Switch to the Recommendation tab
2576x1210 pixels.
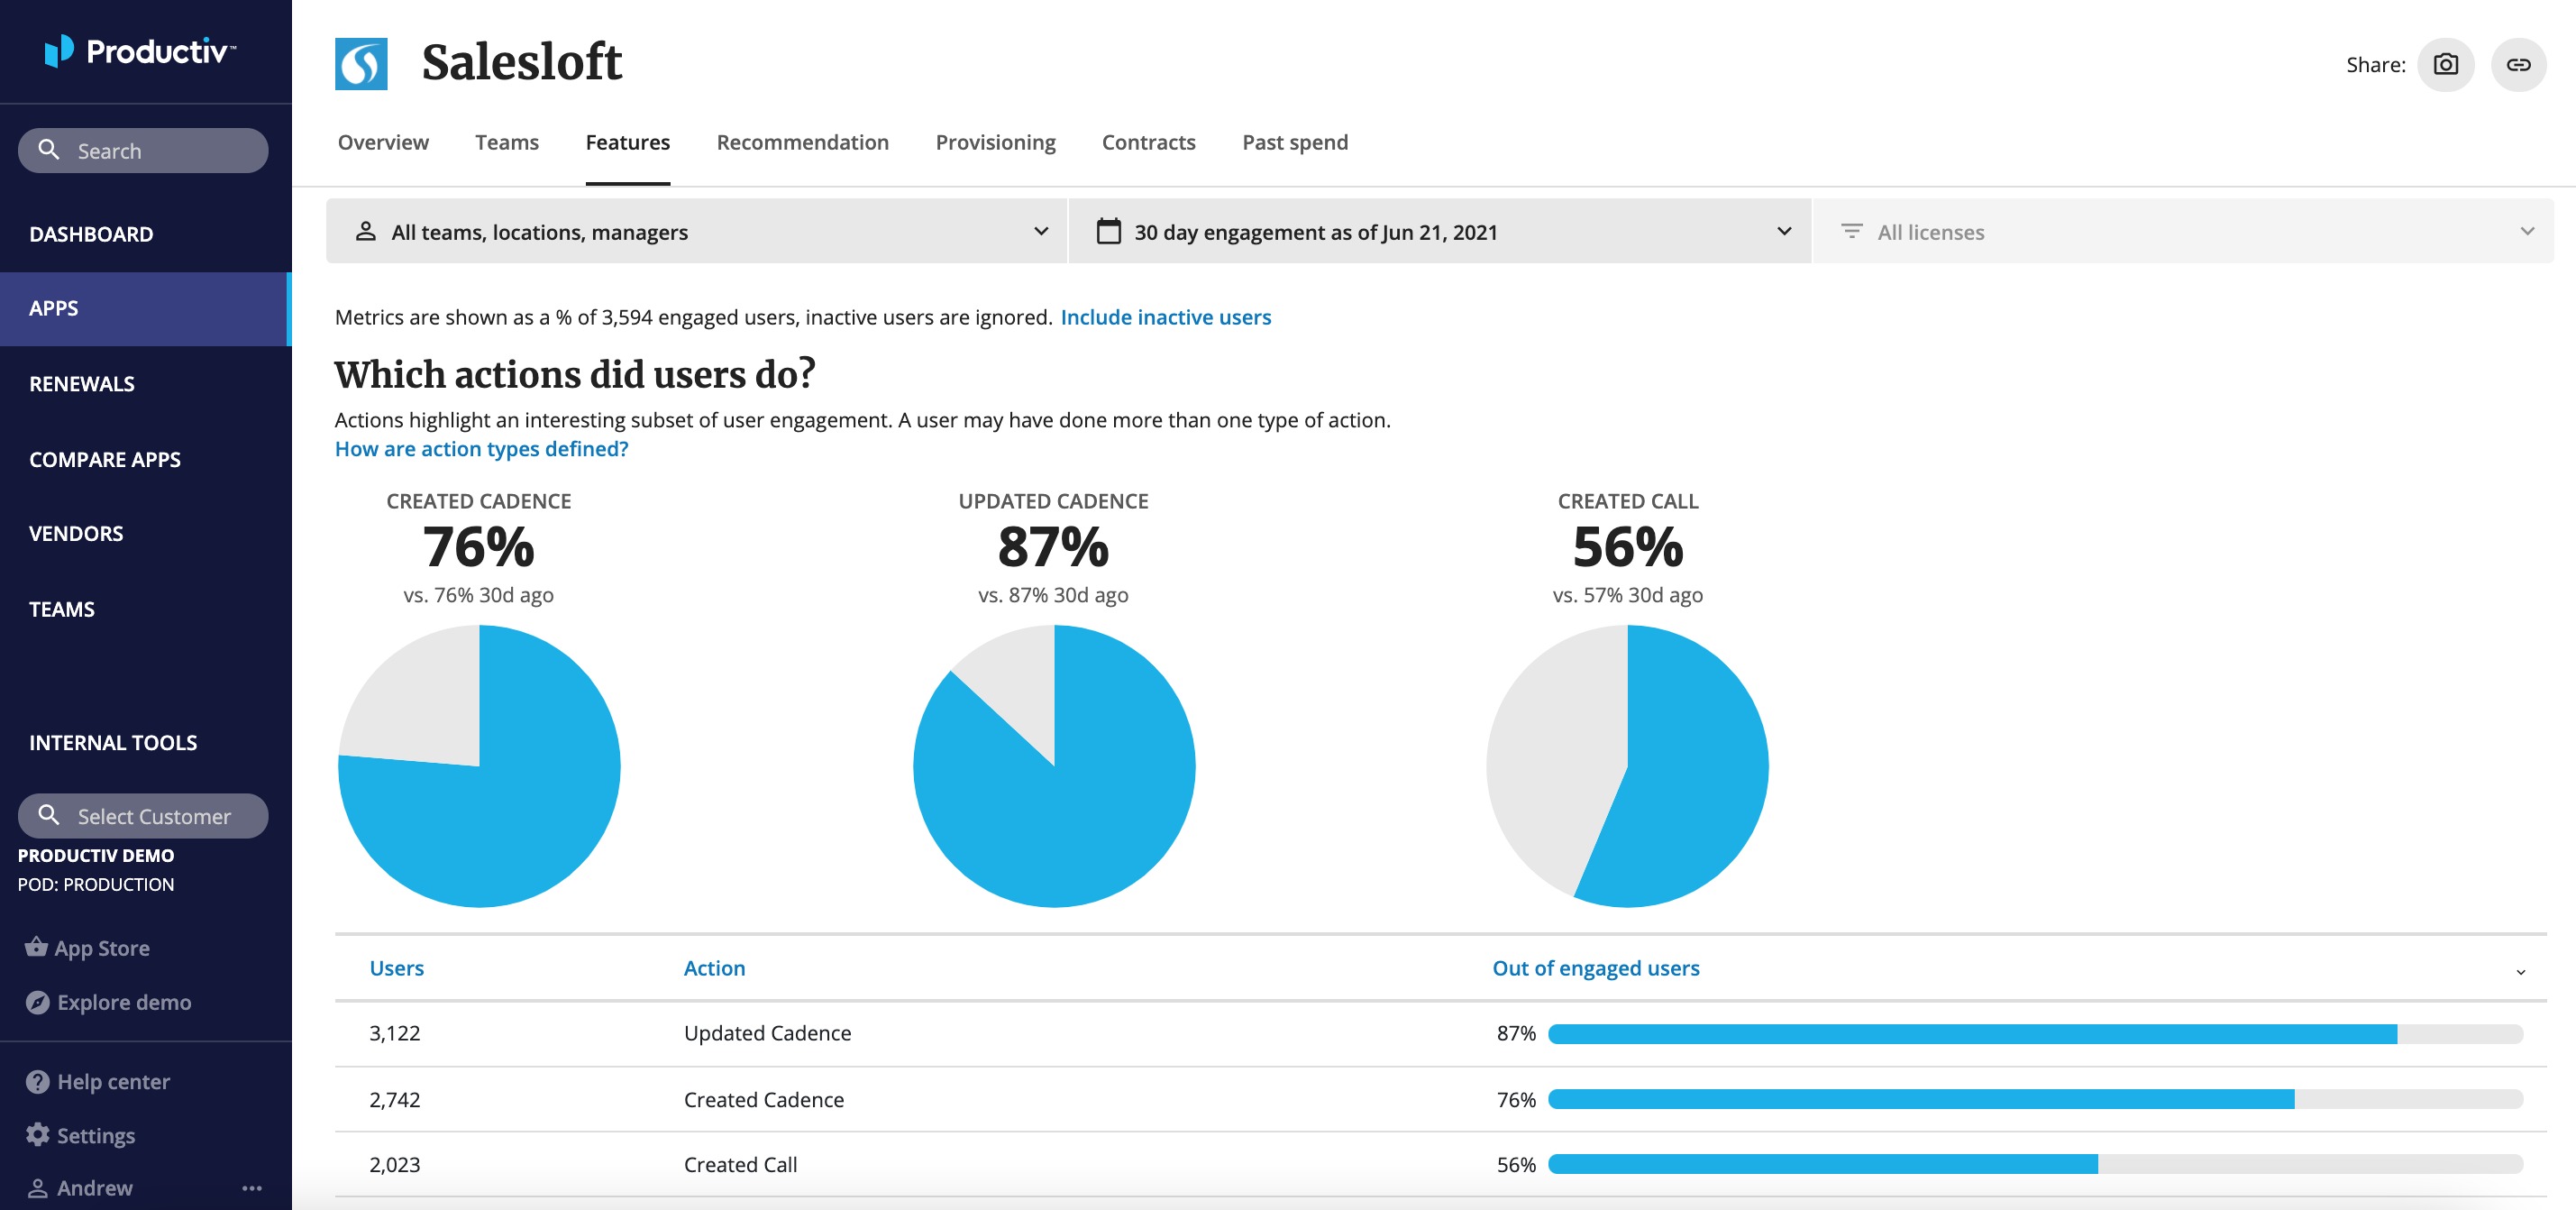point(802,143)
